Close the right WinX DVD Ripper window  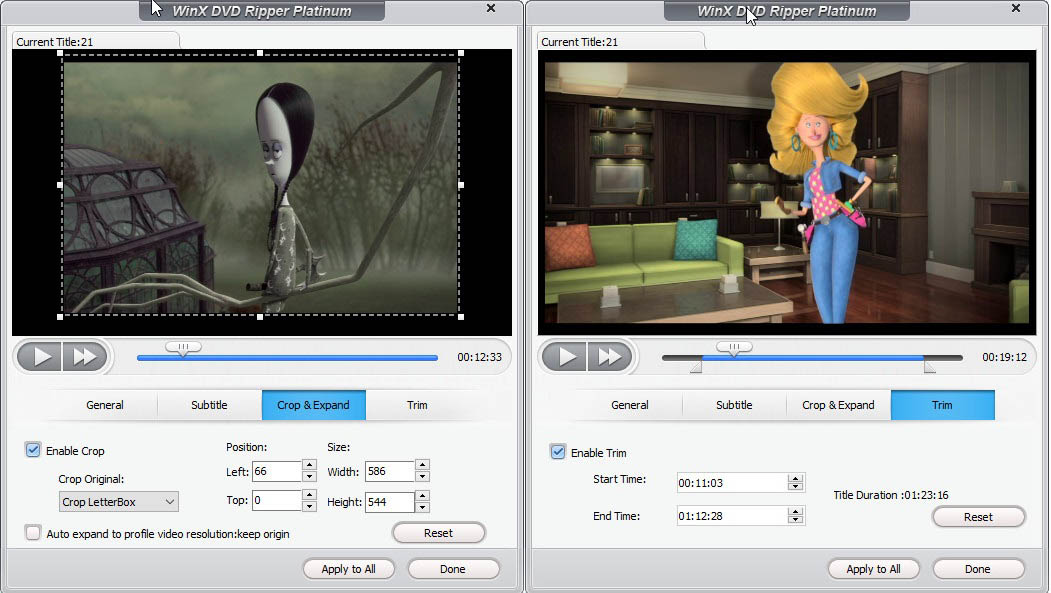tap(1015, 8)
